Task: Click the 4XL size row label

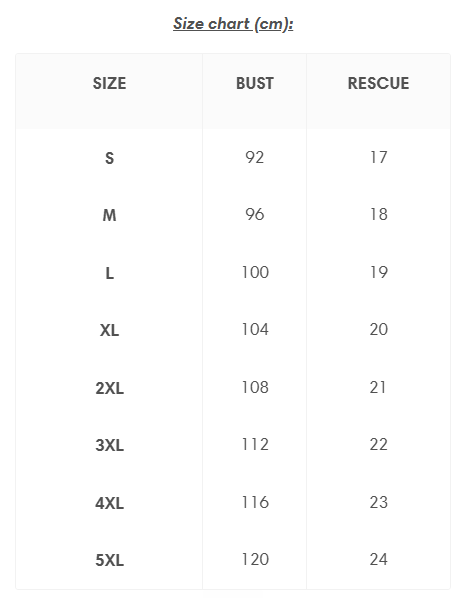Action: [x=109, y=503]
